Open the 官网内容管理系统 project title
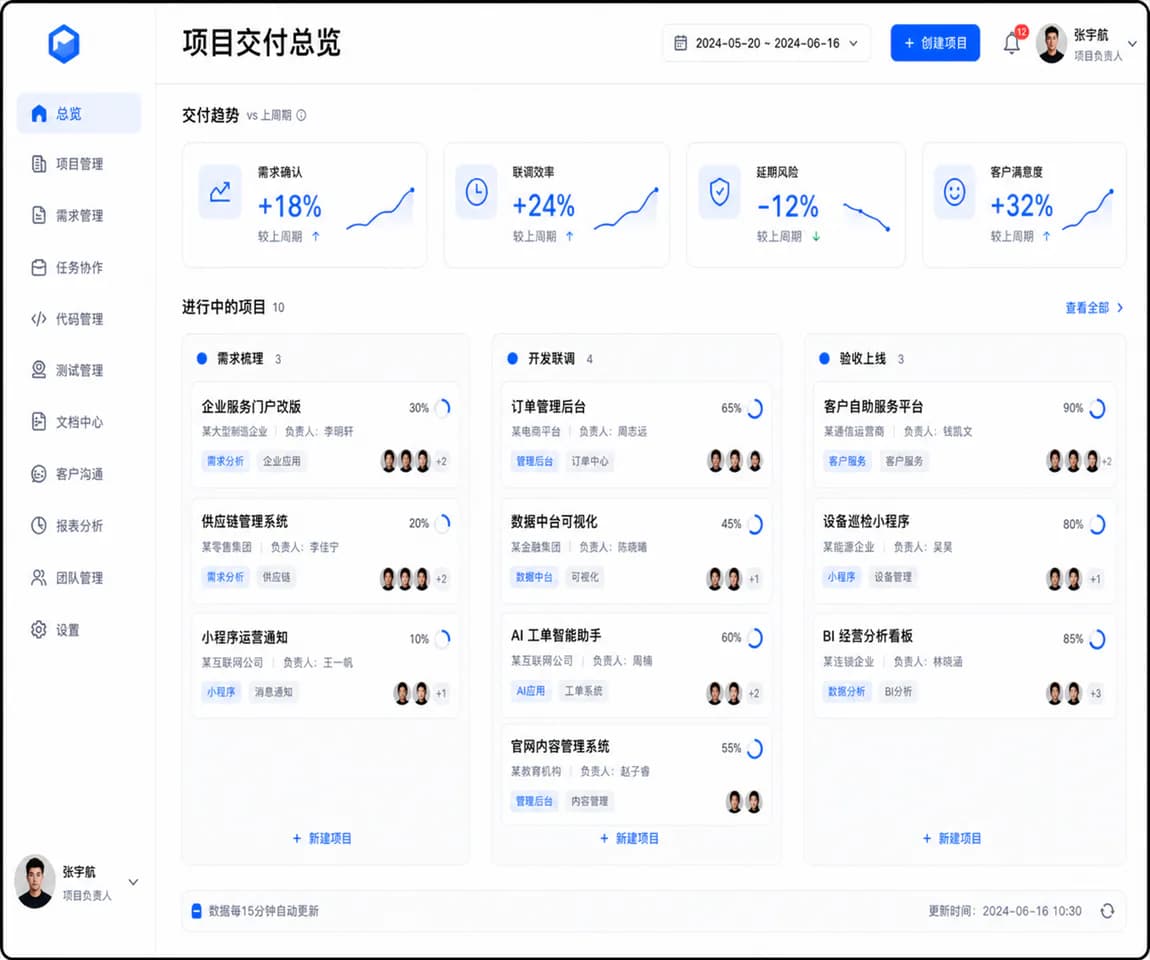This screenshot has height=960, width=1150. (560, 746)
